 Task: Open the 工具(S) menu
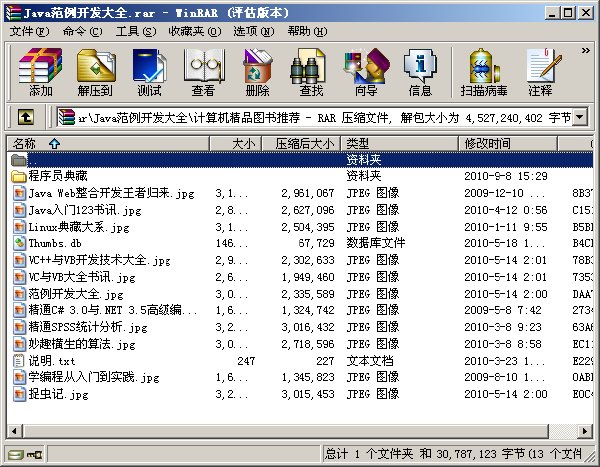tap(136, 31)
